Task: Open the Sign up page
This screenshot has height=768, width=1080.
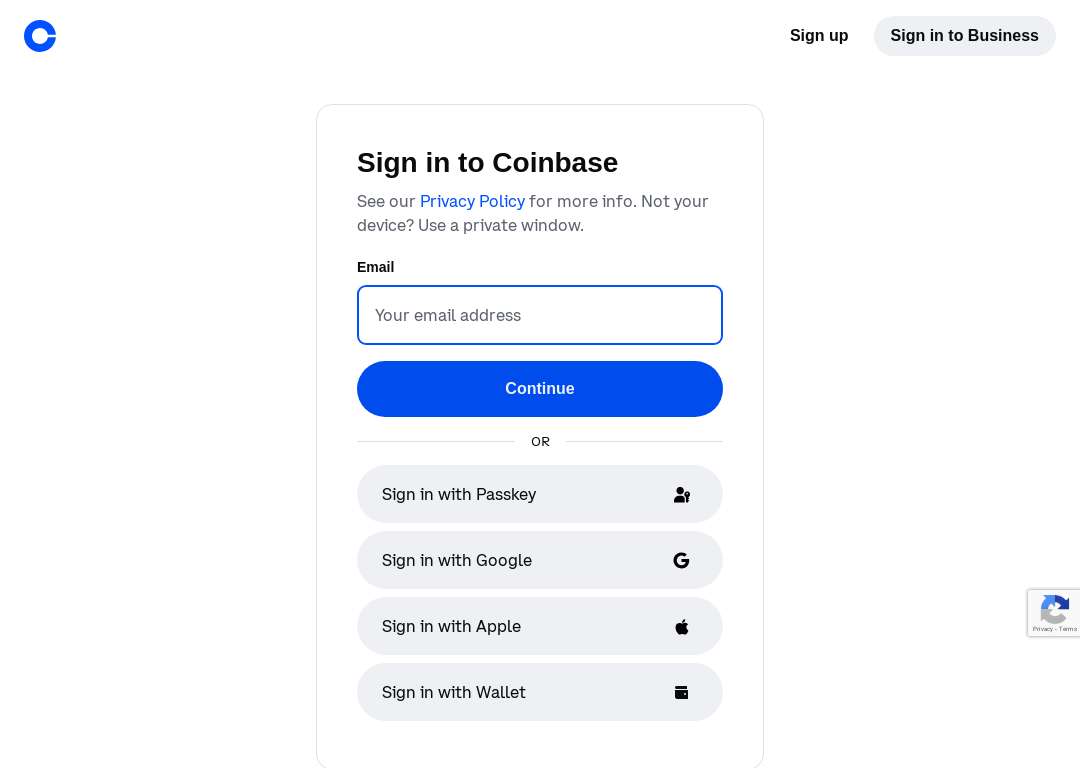Action: (x=819, y=36)
